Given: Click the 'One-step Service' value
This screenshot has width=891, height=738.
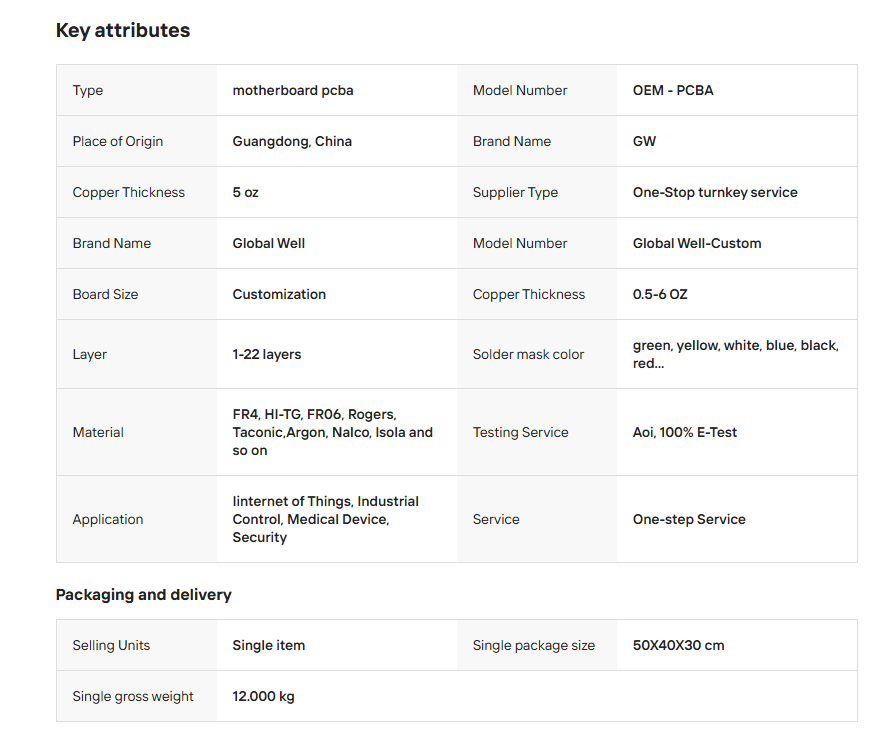Looking at the screenshot, I should pyautogui.click(x=689, y=519).
